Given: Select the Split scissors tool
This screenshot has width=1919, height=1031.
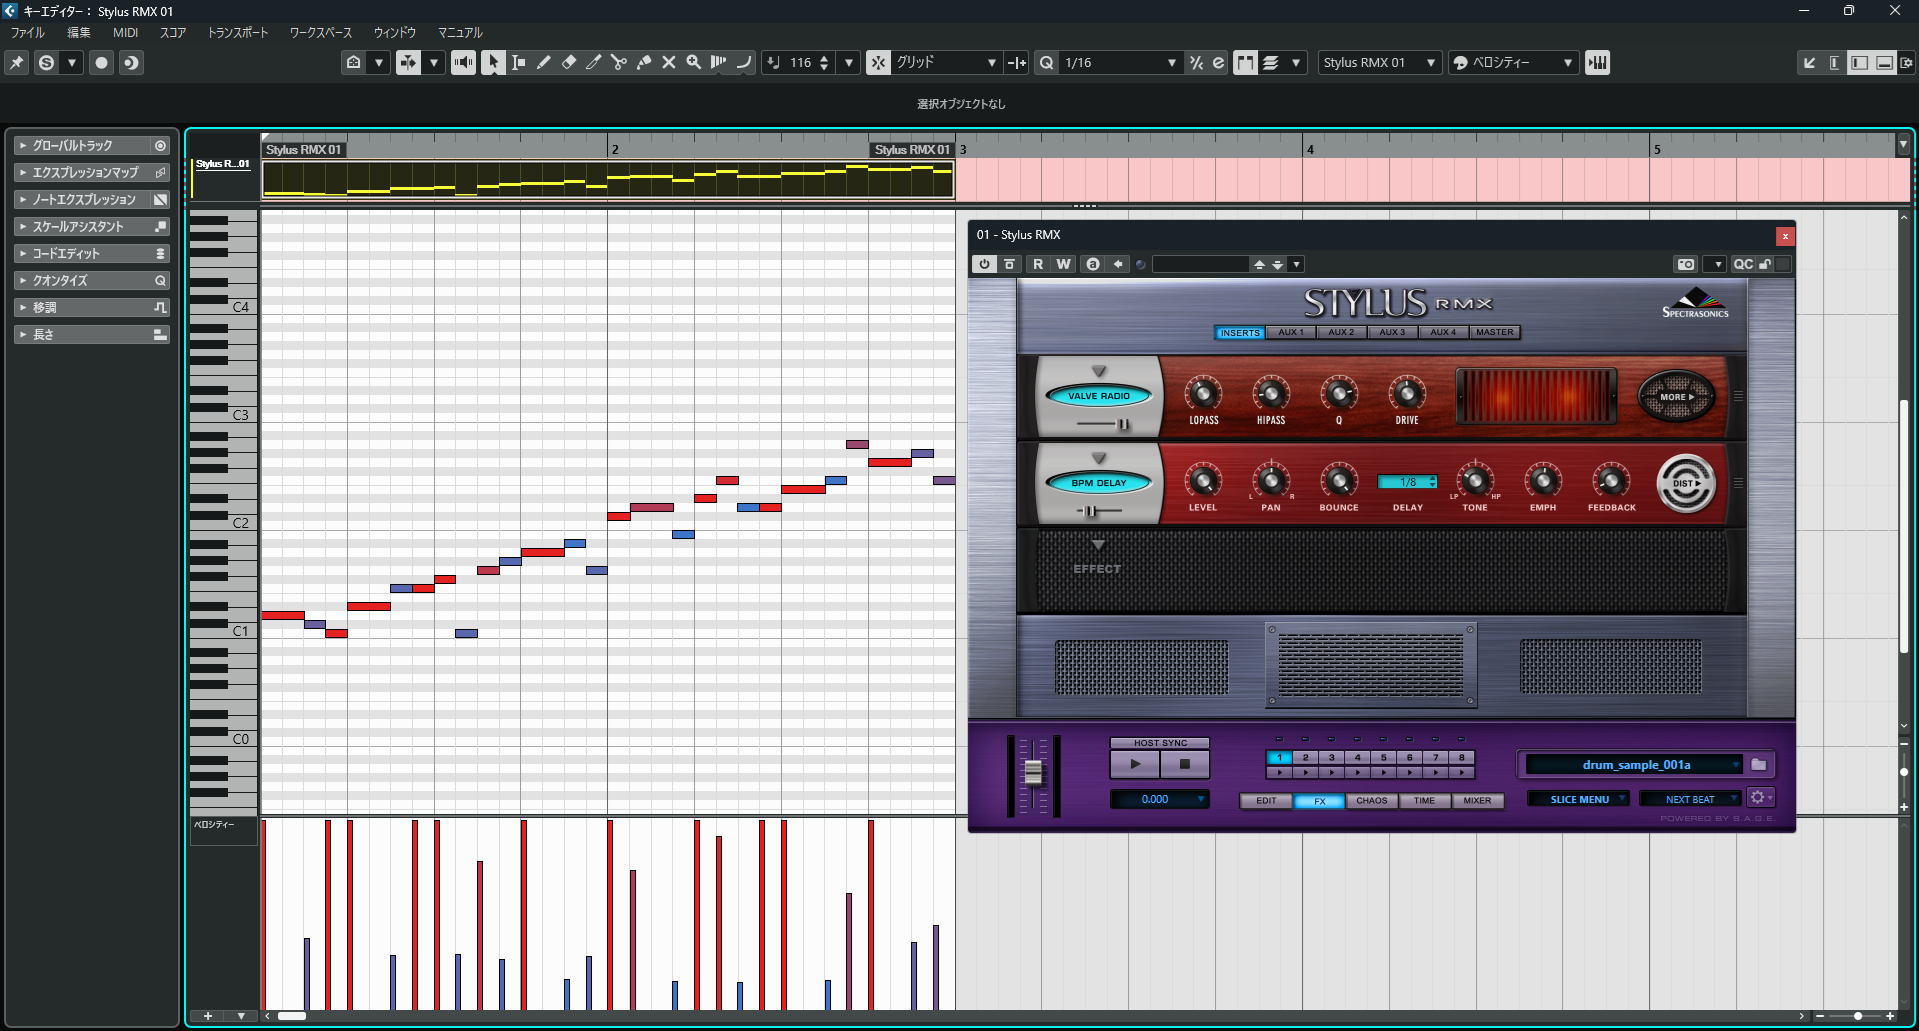Looking at the screenshot, I should [619, 62].
